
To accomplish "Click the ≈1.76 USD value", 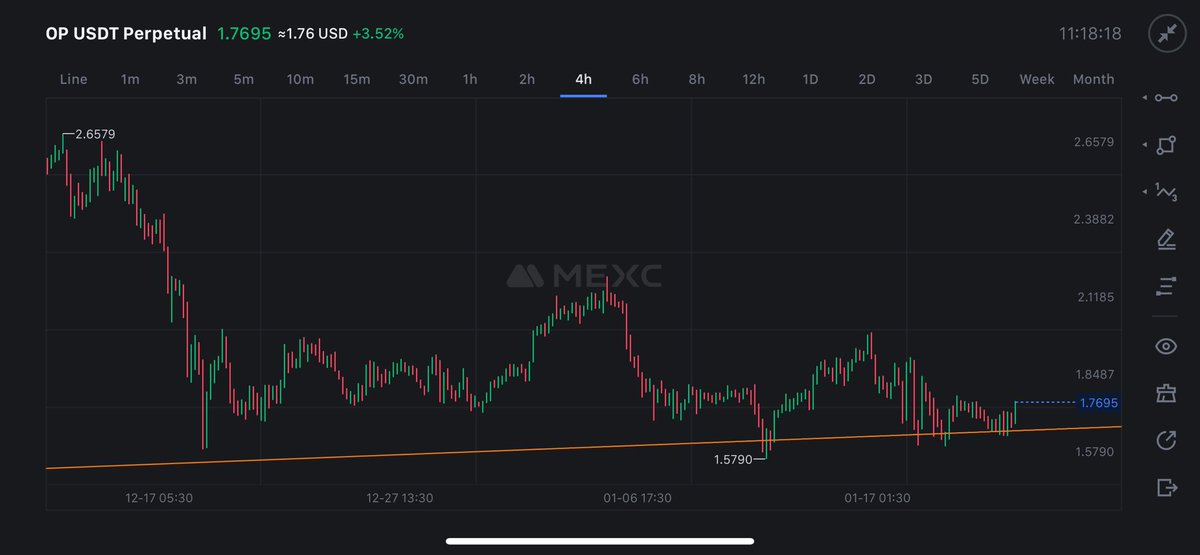I will tap(312, 34).
